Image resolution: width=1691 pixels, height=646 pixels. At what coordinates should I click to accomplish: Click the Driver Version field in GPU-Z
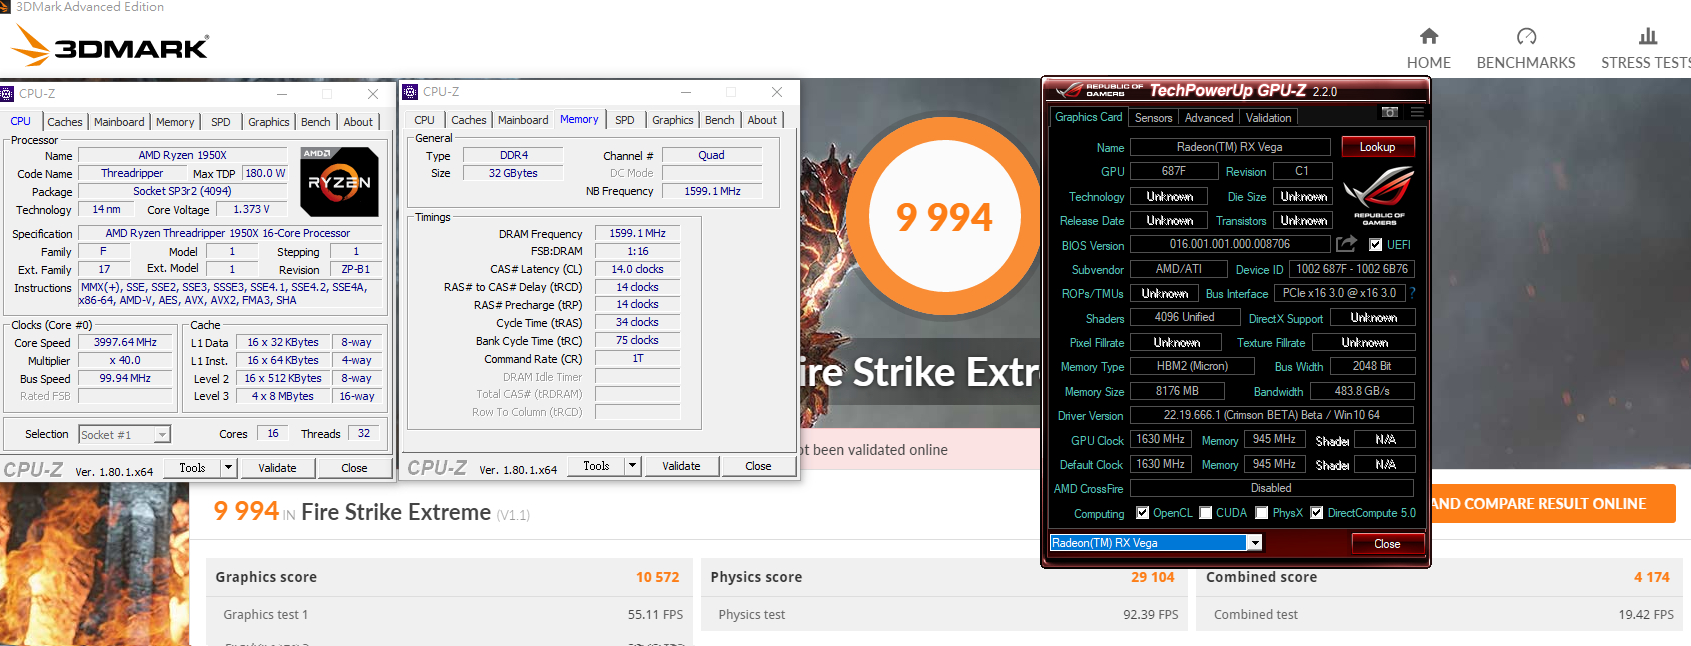pos(1272,415)
